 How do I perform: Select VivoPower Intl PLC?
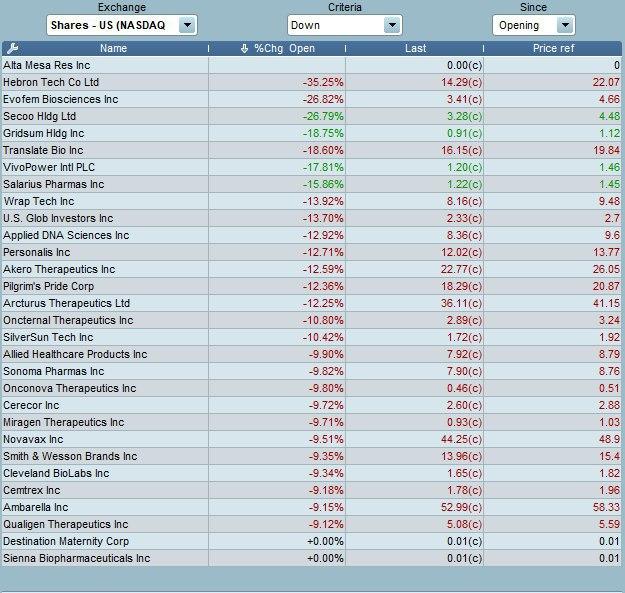pos(49,167)
